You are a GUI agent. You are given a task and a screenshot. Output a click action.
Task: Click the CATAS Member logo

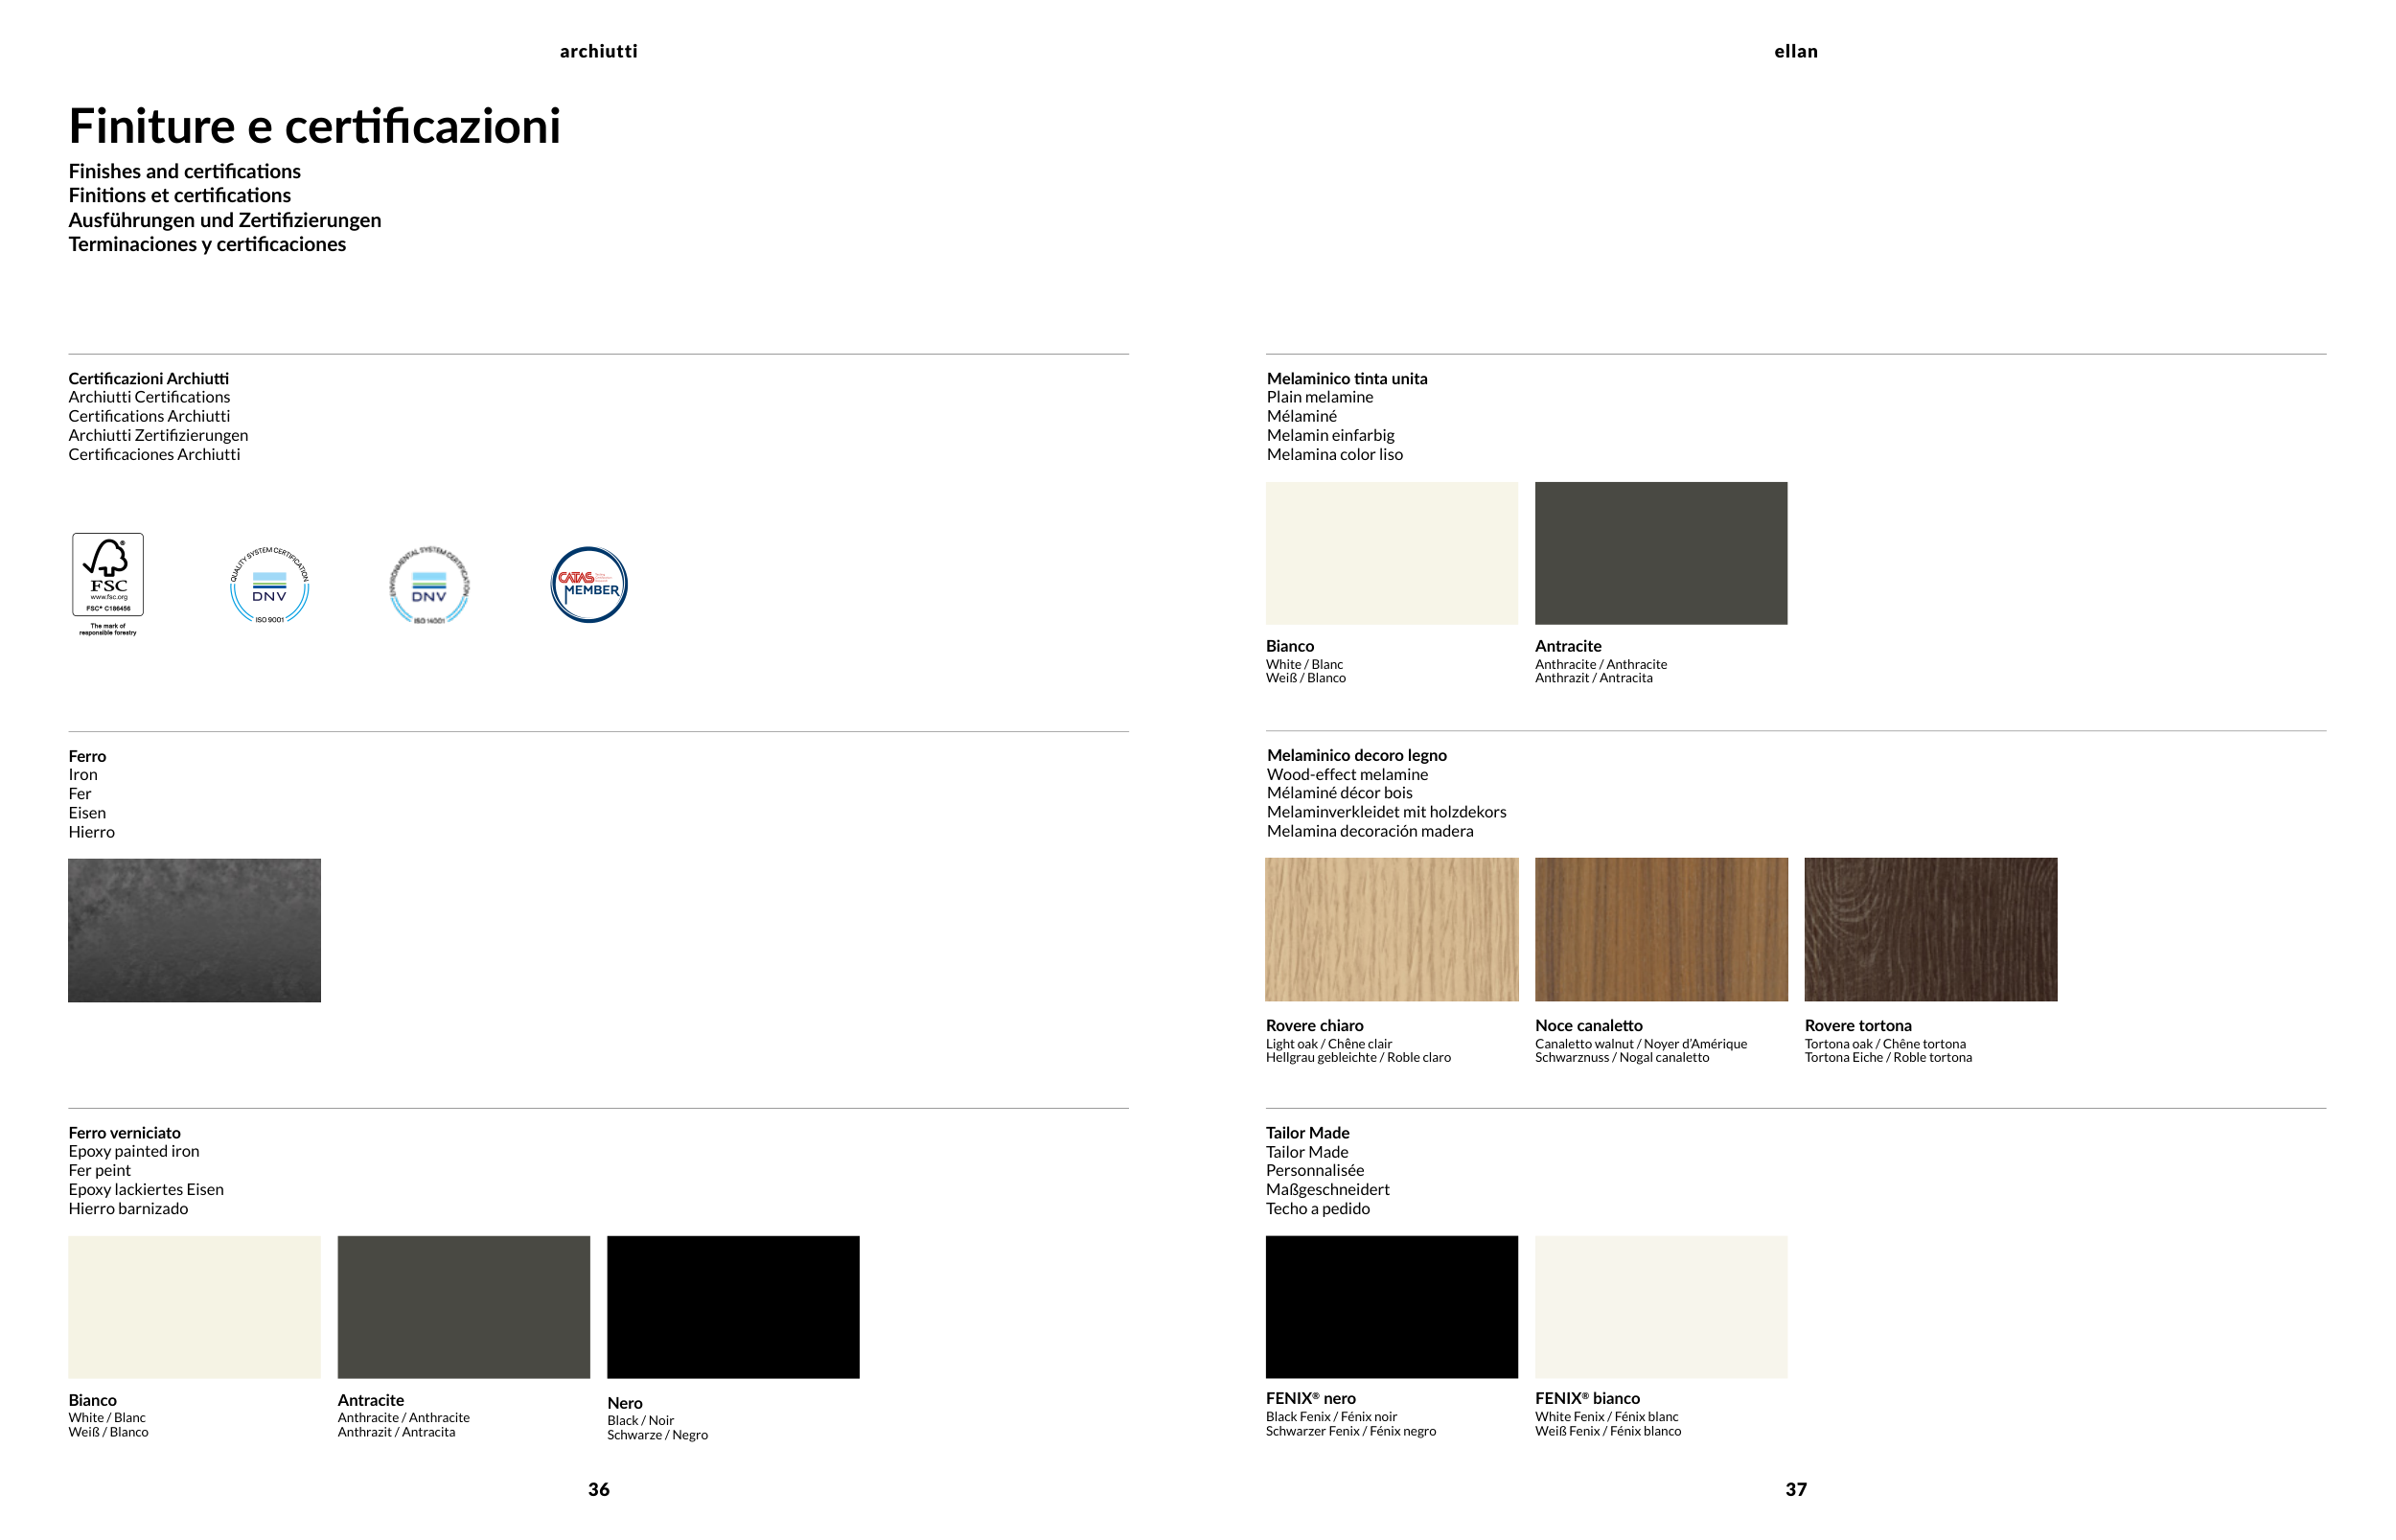[589, 585]
